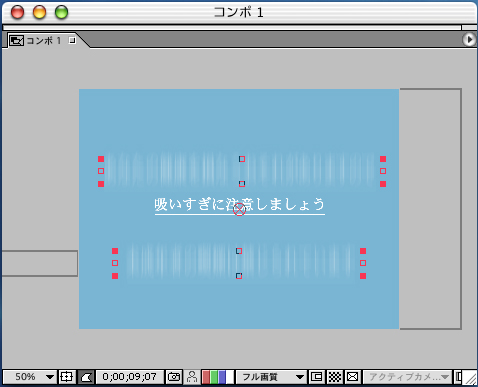The height and width of the screenshot is (387, 478).
Task: Click the window resize grip corner
Action: tap(471, 378)
